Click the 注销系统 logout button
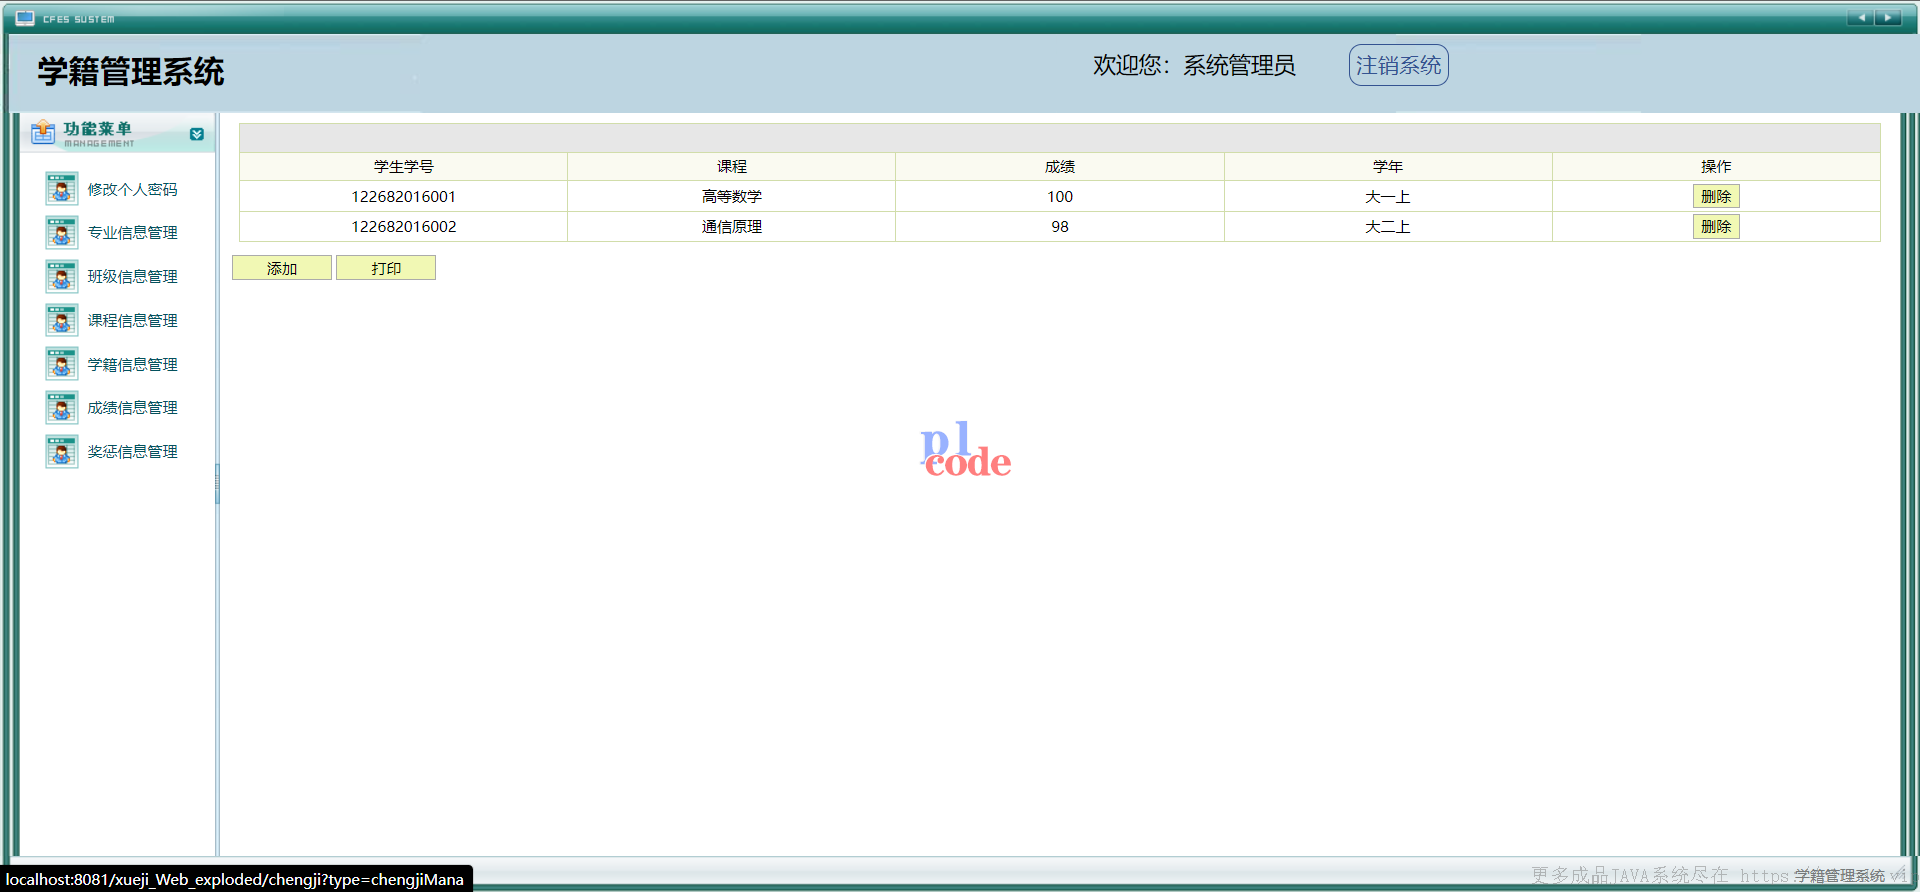 click(1398, 65)
